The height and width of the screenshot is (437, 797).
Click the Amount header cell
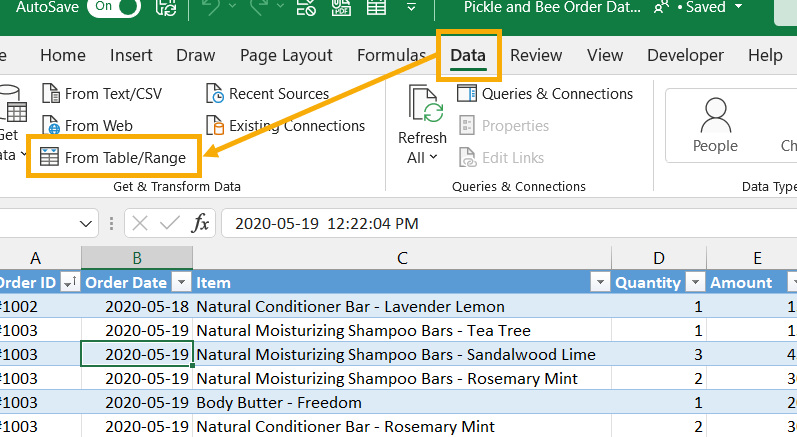click(x=752, y=282)
